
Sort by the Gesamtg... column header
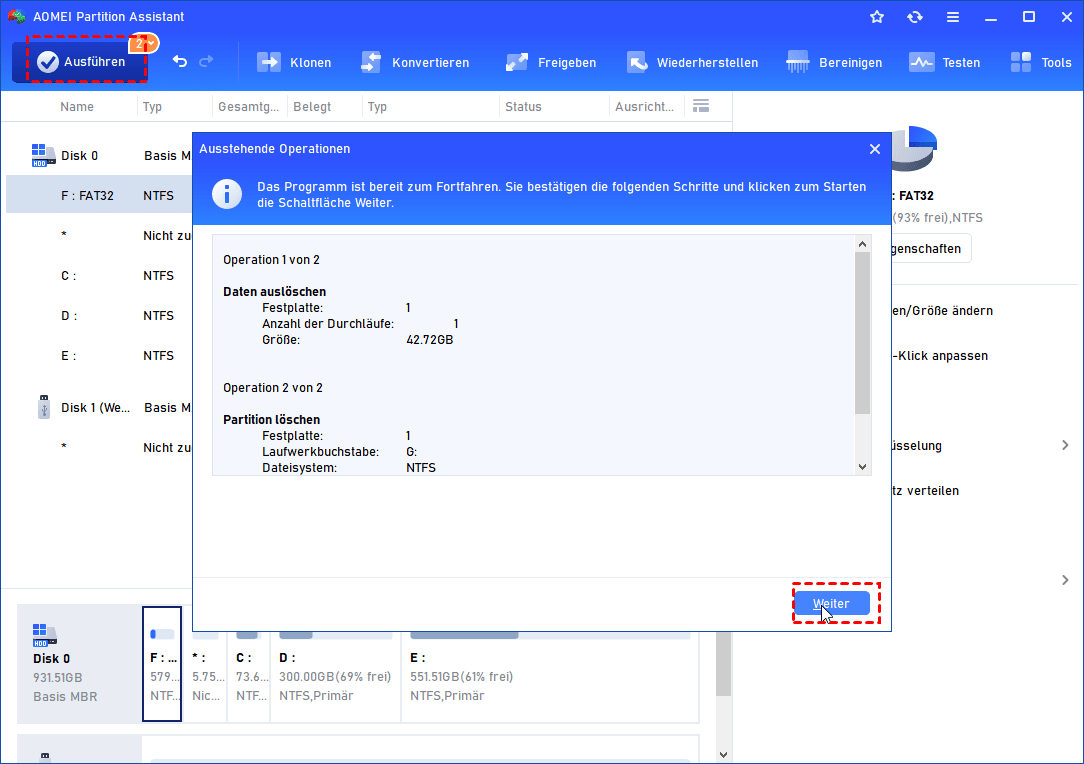click(248, 106)
